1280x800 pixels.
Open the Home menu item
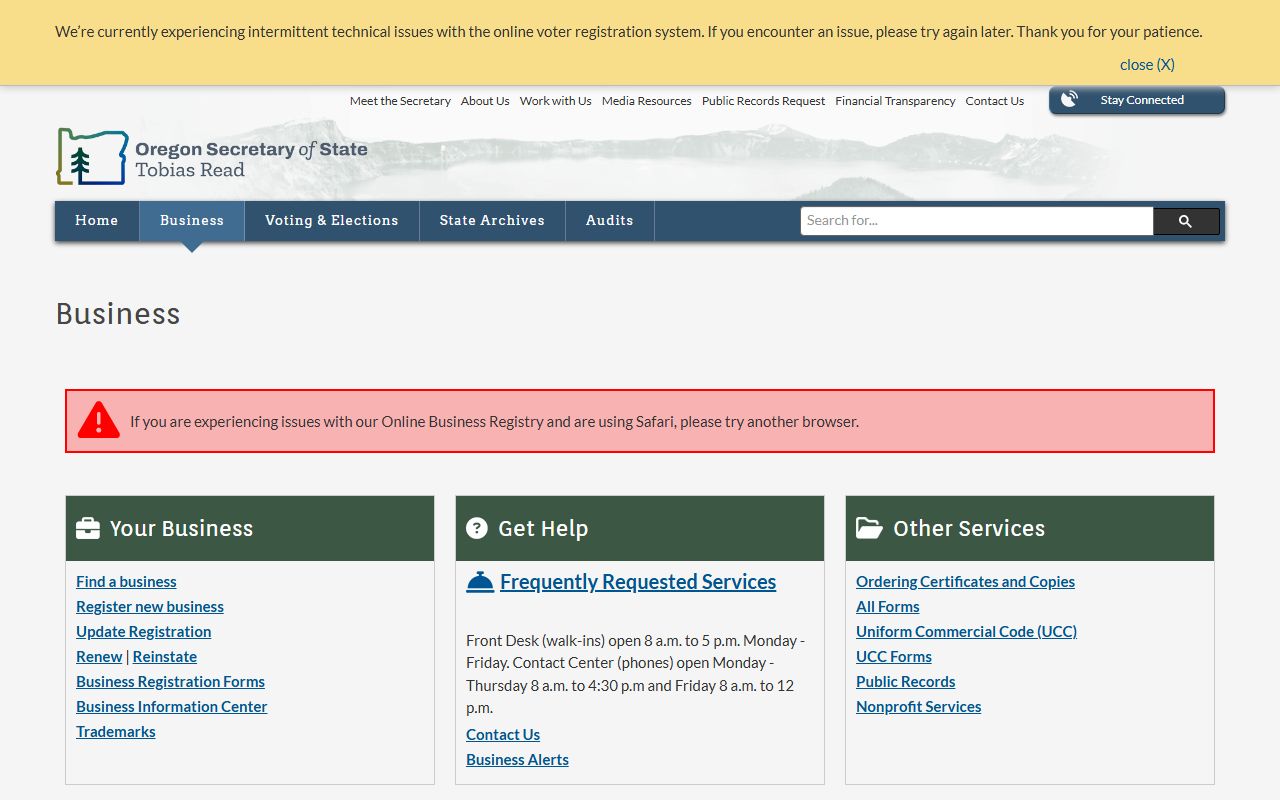(x=97, y=221)
